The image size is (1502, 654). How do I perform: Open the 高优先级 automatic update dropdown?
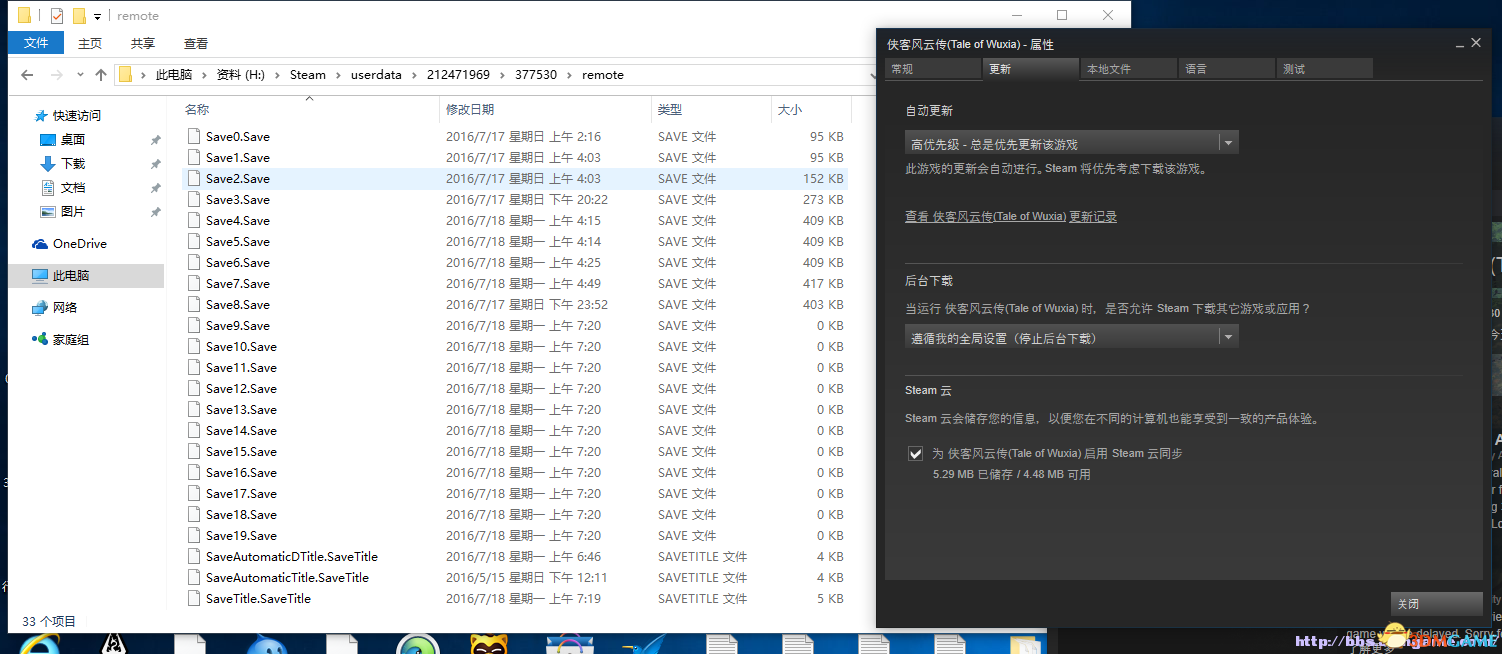point(1071,144)
